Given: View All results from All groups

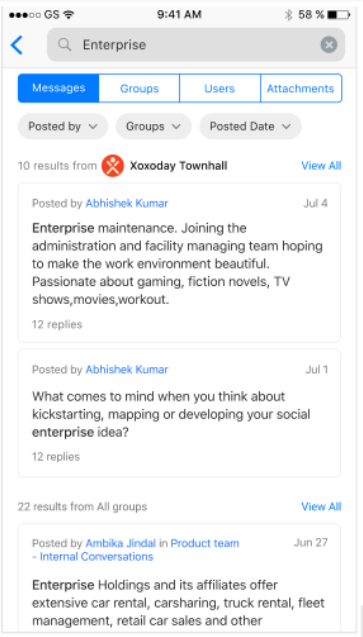Looking at the screenshot, I should pyautogui.click(x=321, y=507).
